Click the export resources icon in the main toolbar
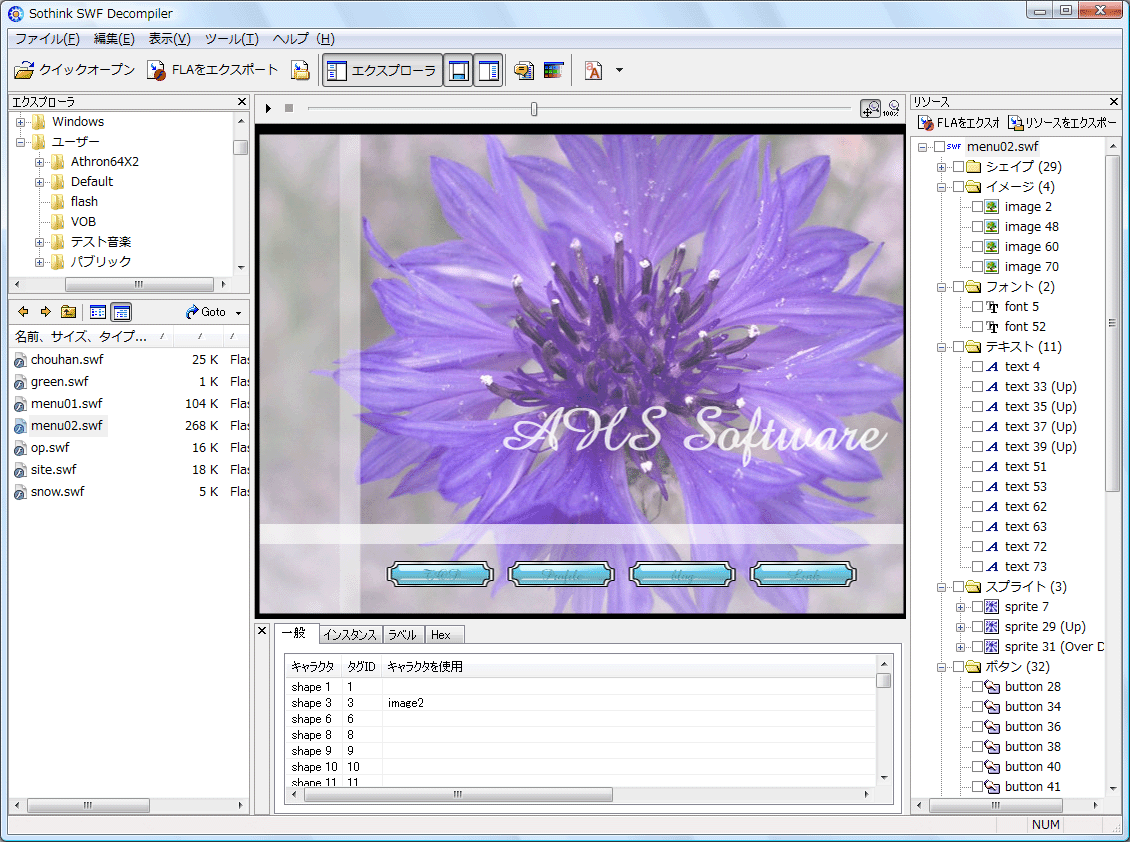 coord(300,70)
